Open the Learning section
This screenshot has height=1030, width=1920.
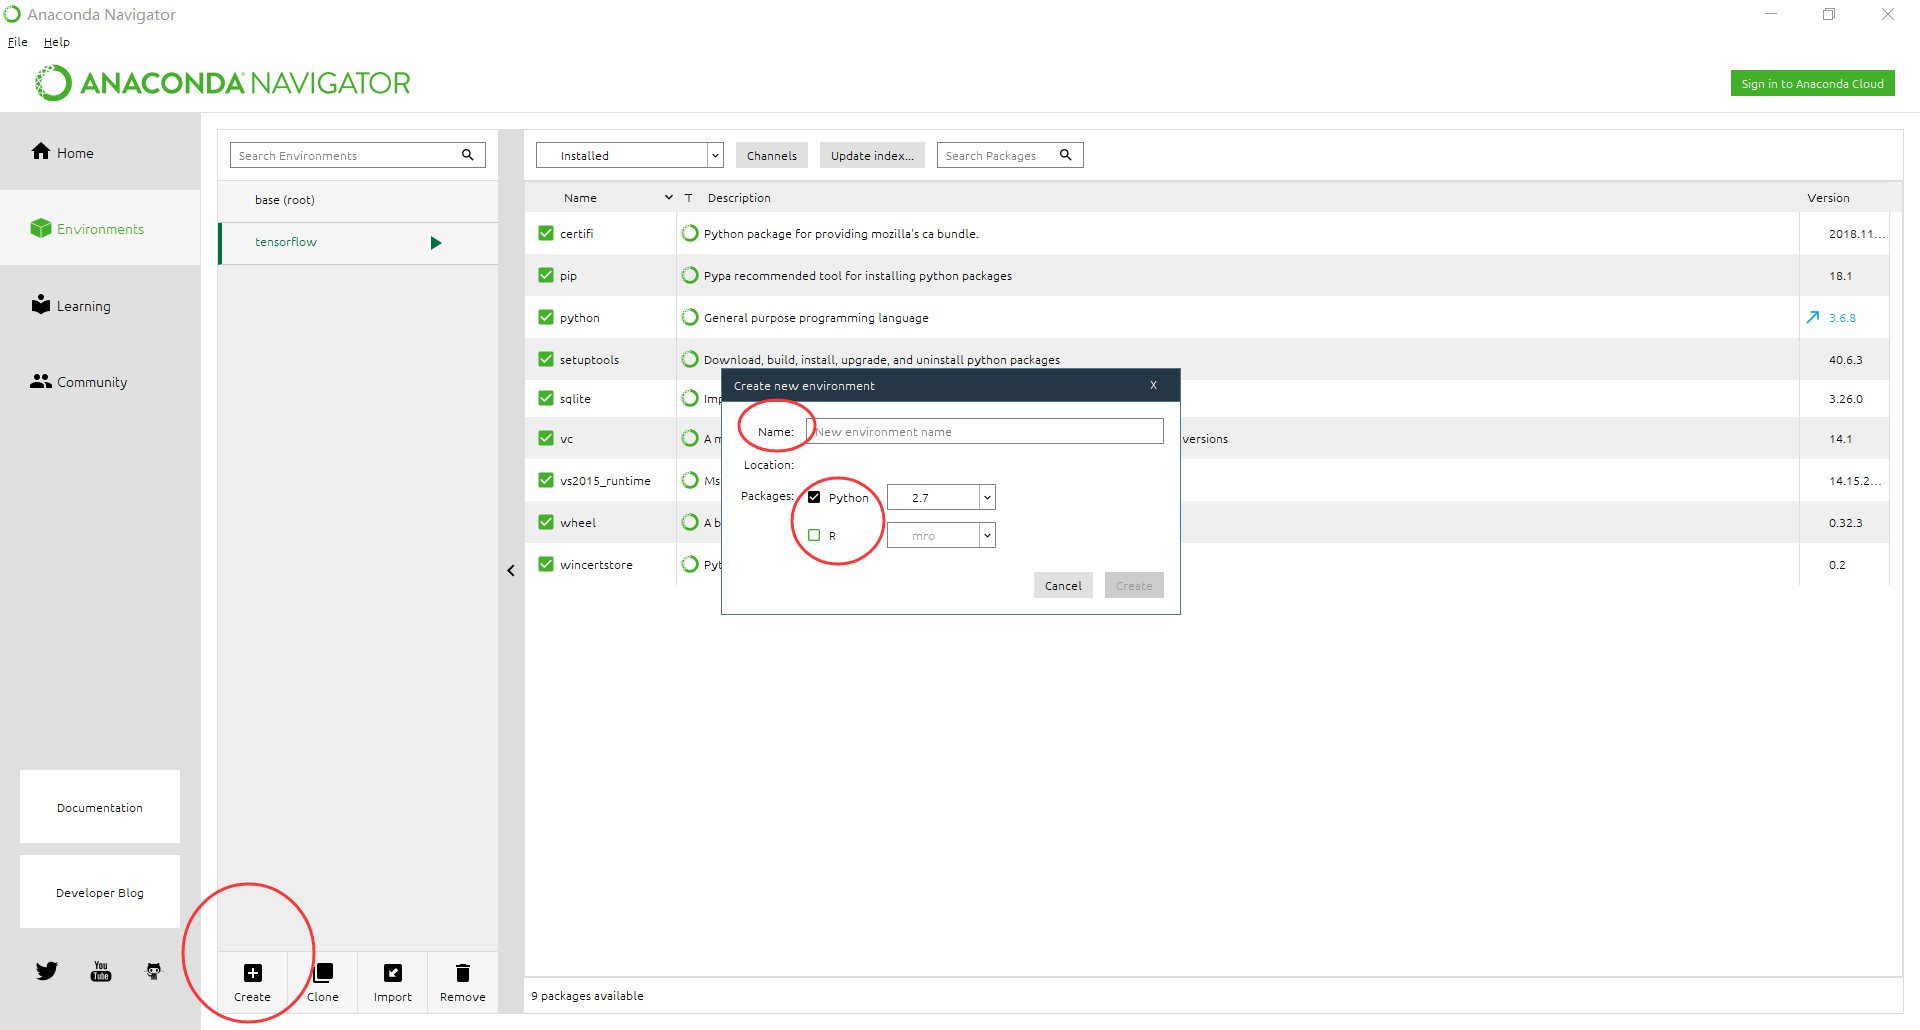(70, 305)
